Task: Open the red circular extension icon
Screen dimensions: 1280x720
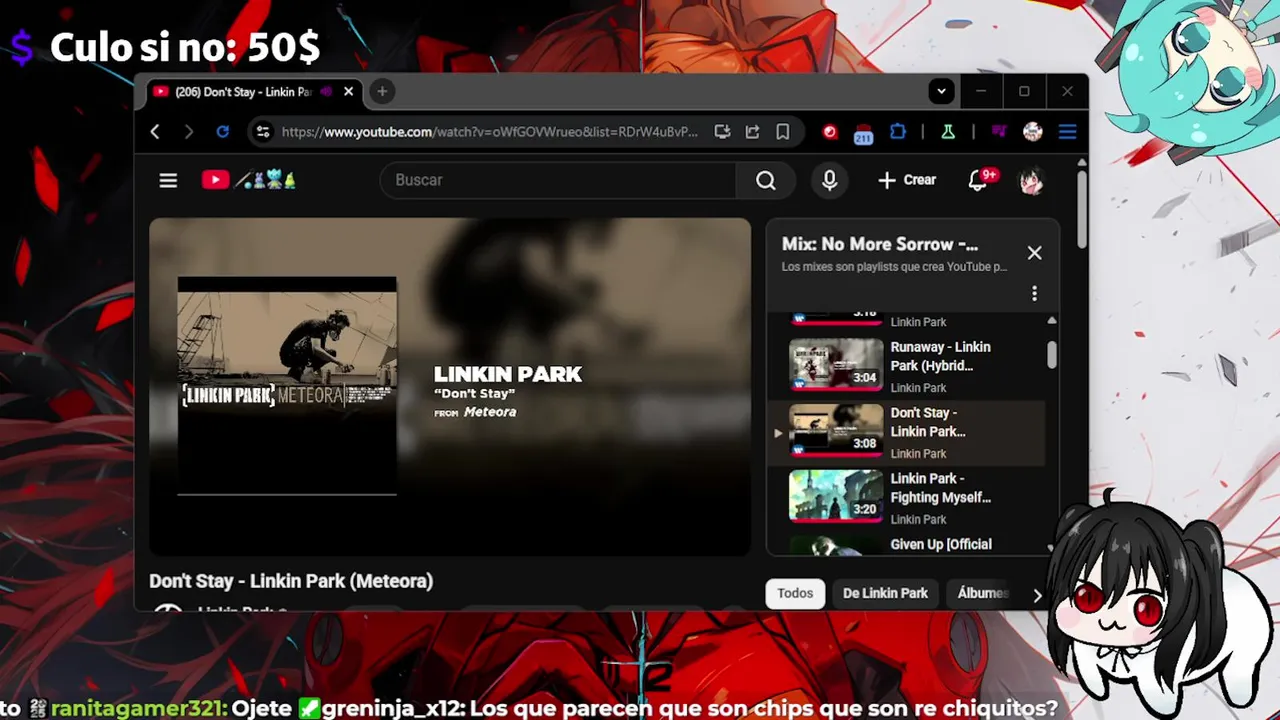Action: pos(829,132)
